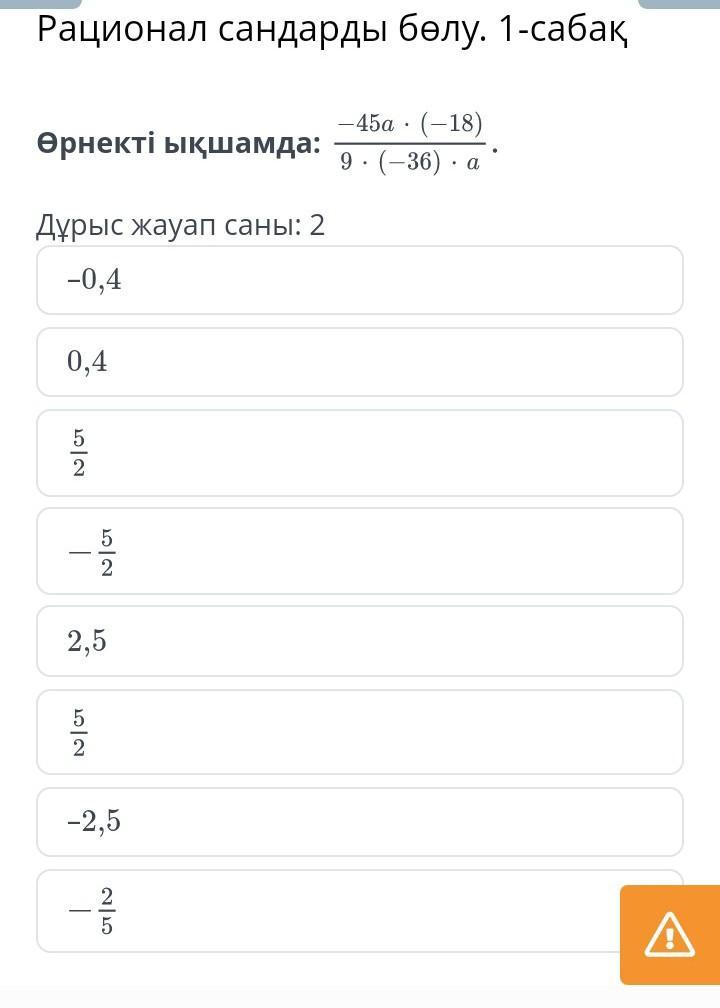This screenshot has width=720, height=1008.
Task: Click the gray element in the top-left corner
Action: [x=40, y=3]
